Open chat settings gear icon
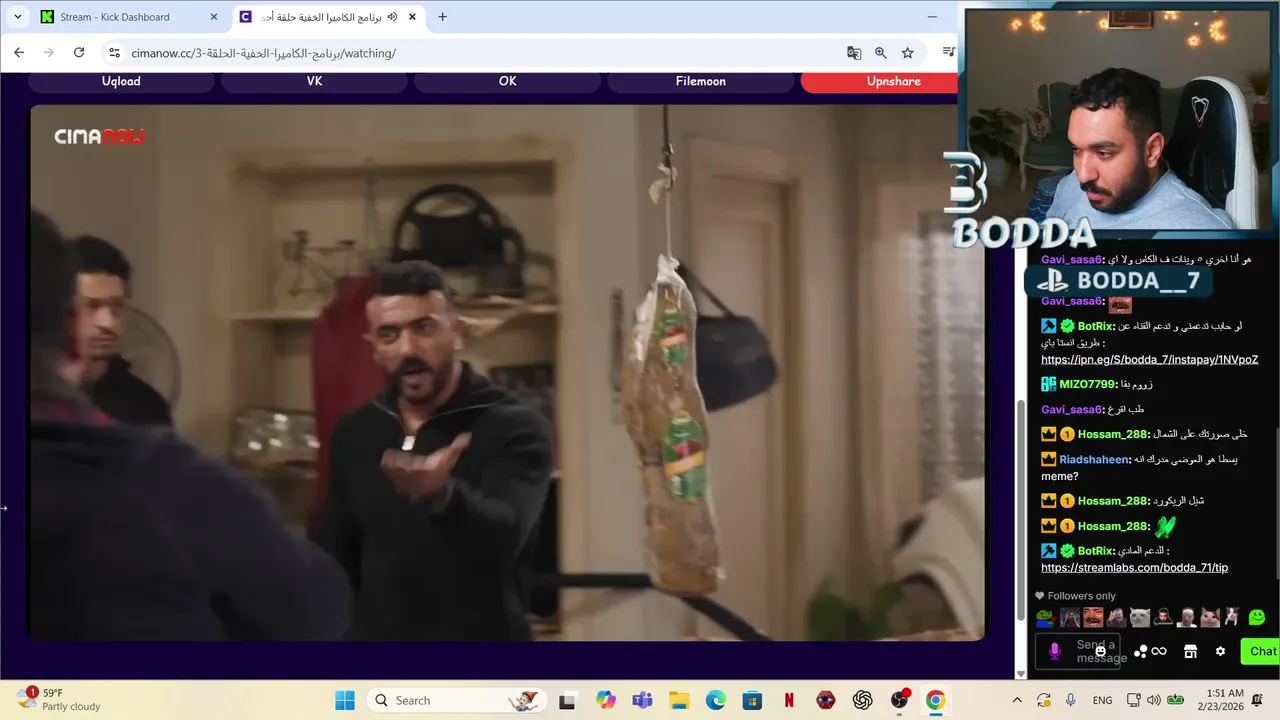The image size is (1280, 720). (1220, 651)
